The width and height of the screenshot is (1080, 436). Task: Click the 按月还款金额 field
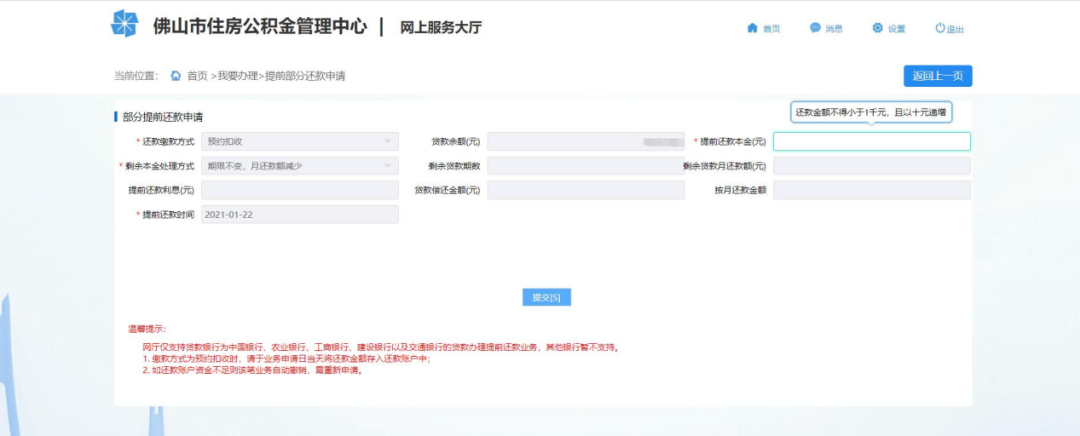(x=871, y=190)
